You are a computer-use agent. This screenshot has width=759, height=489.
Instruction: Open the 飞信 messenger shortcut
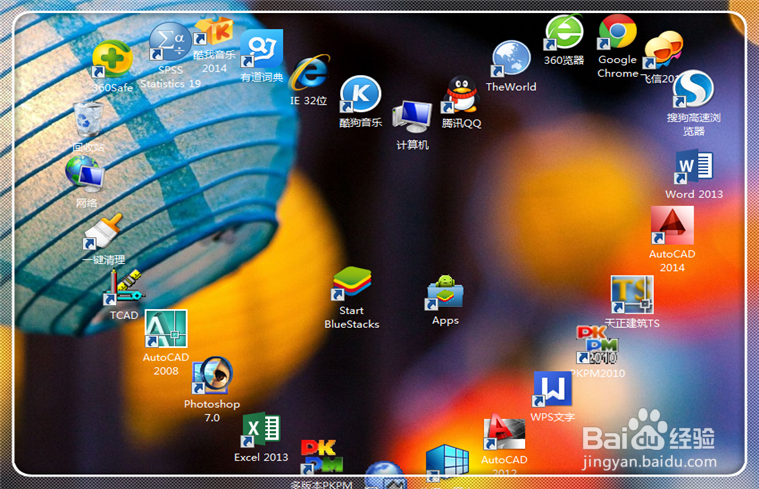tap(663, 50)
